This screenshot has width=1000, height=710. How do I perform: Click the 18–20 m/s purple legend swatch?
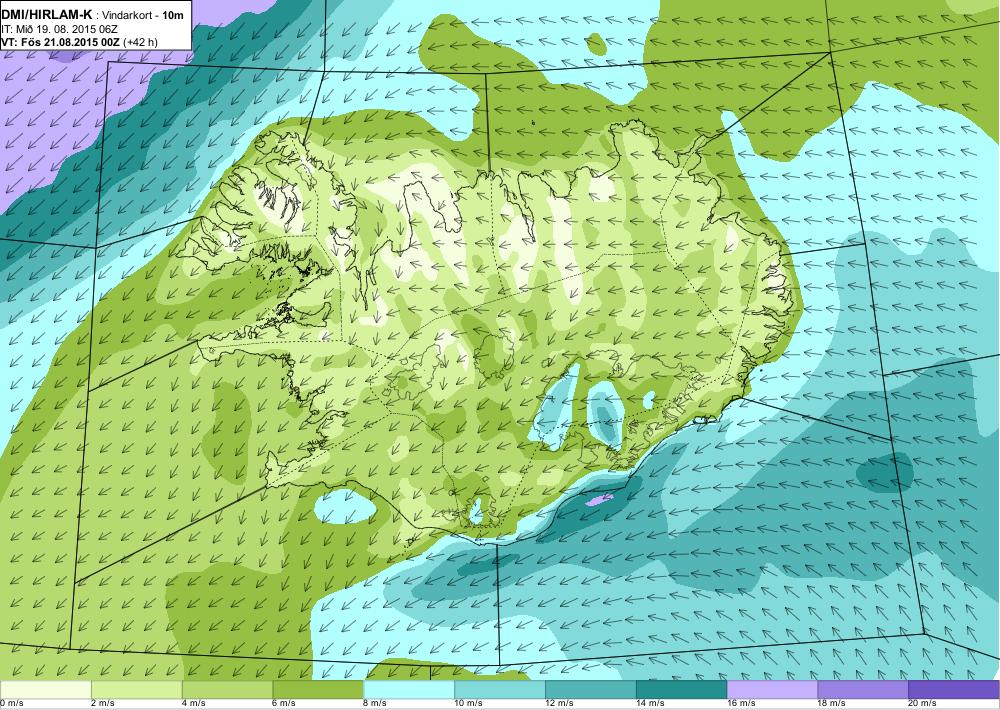[862, 689]
